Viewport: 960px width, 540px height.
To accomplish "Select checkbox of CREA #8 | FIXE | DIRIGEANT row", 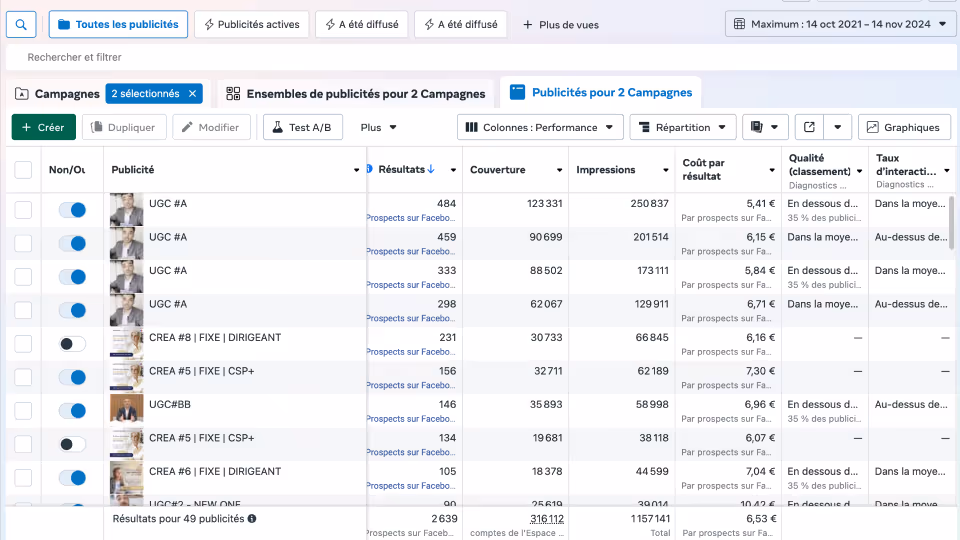I will coord(23,344).
